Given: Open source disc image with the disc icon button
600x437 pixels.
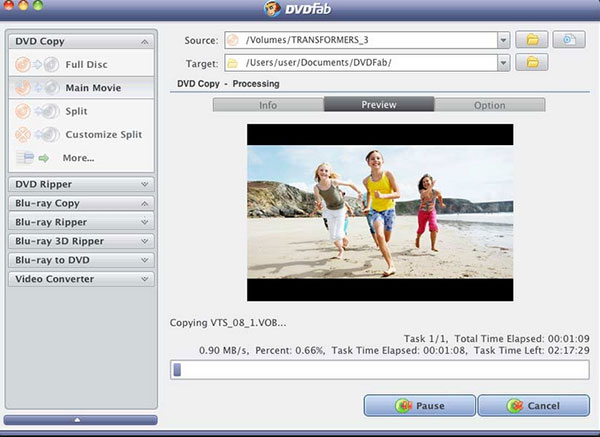Looking at the screenshot, I should point(569,39).
